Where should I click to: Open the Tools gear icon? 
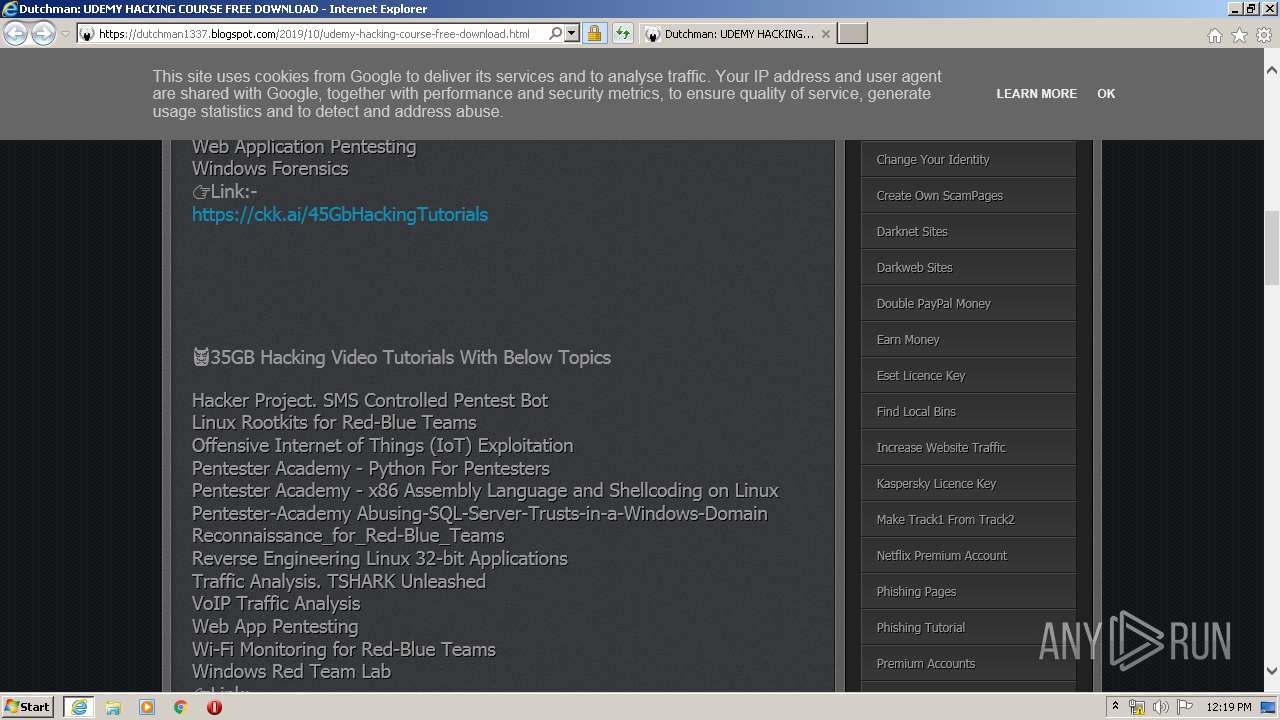(1264, 35)
